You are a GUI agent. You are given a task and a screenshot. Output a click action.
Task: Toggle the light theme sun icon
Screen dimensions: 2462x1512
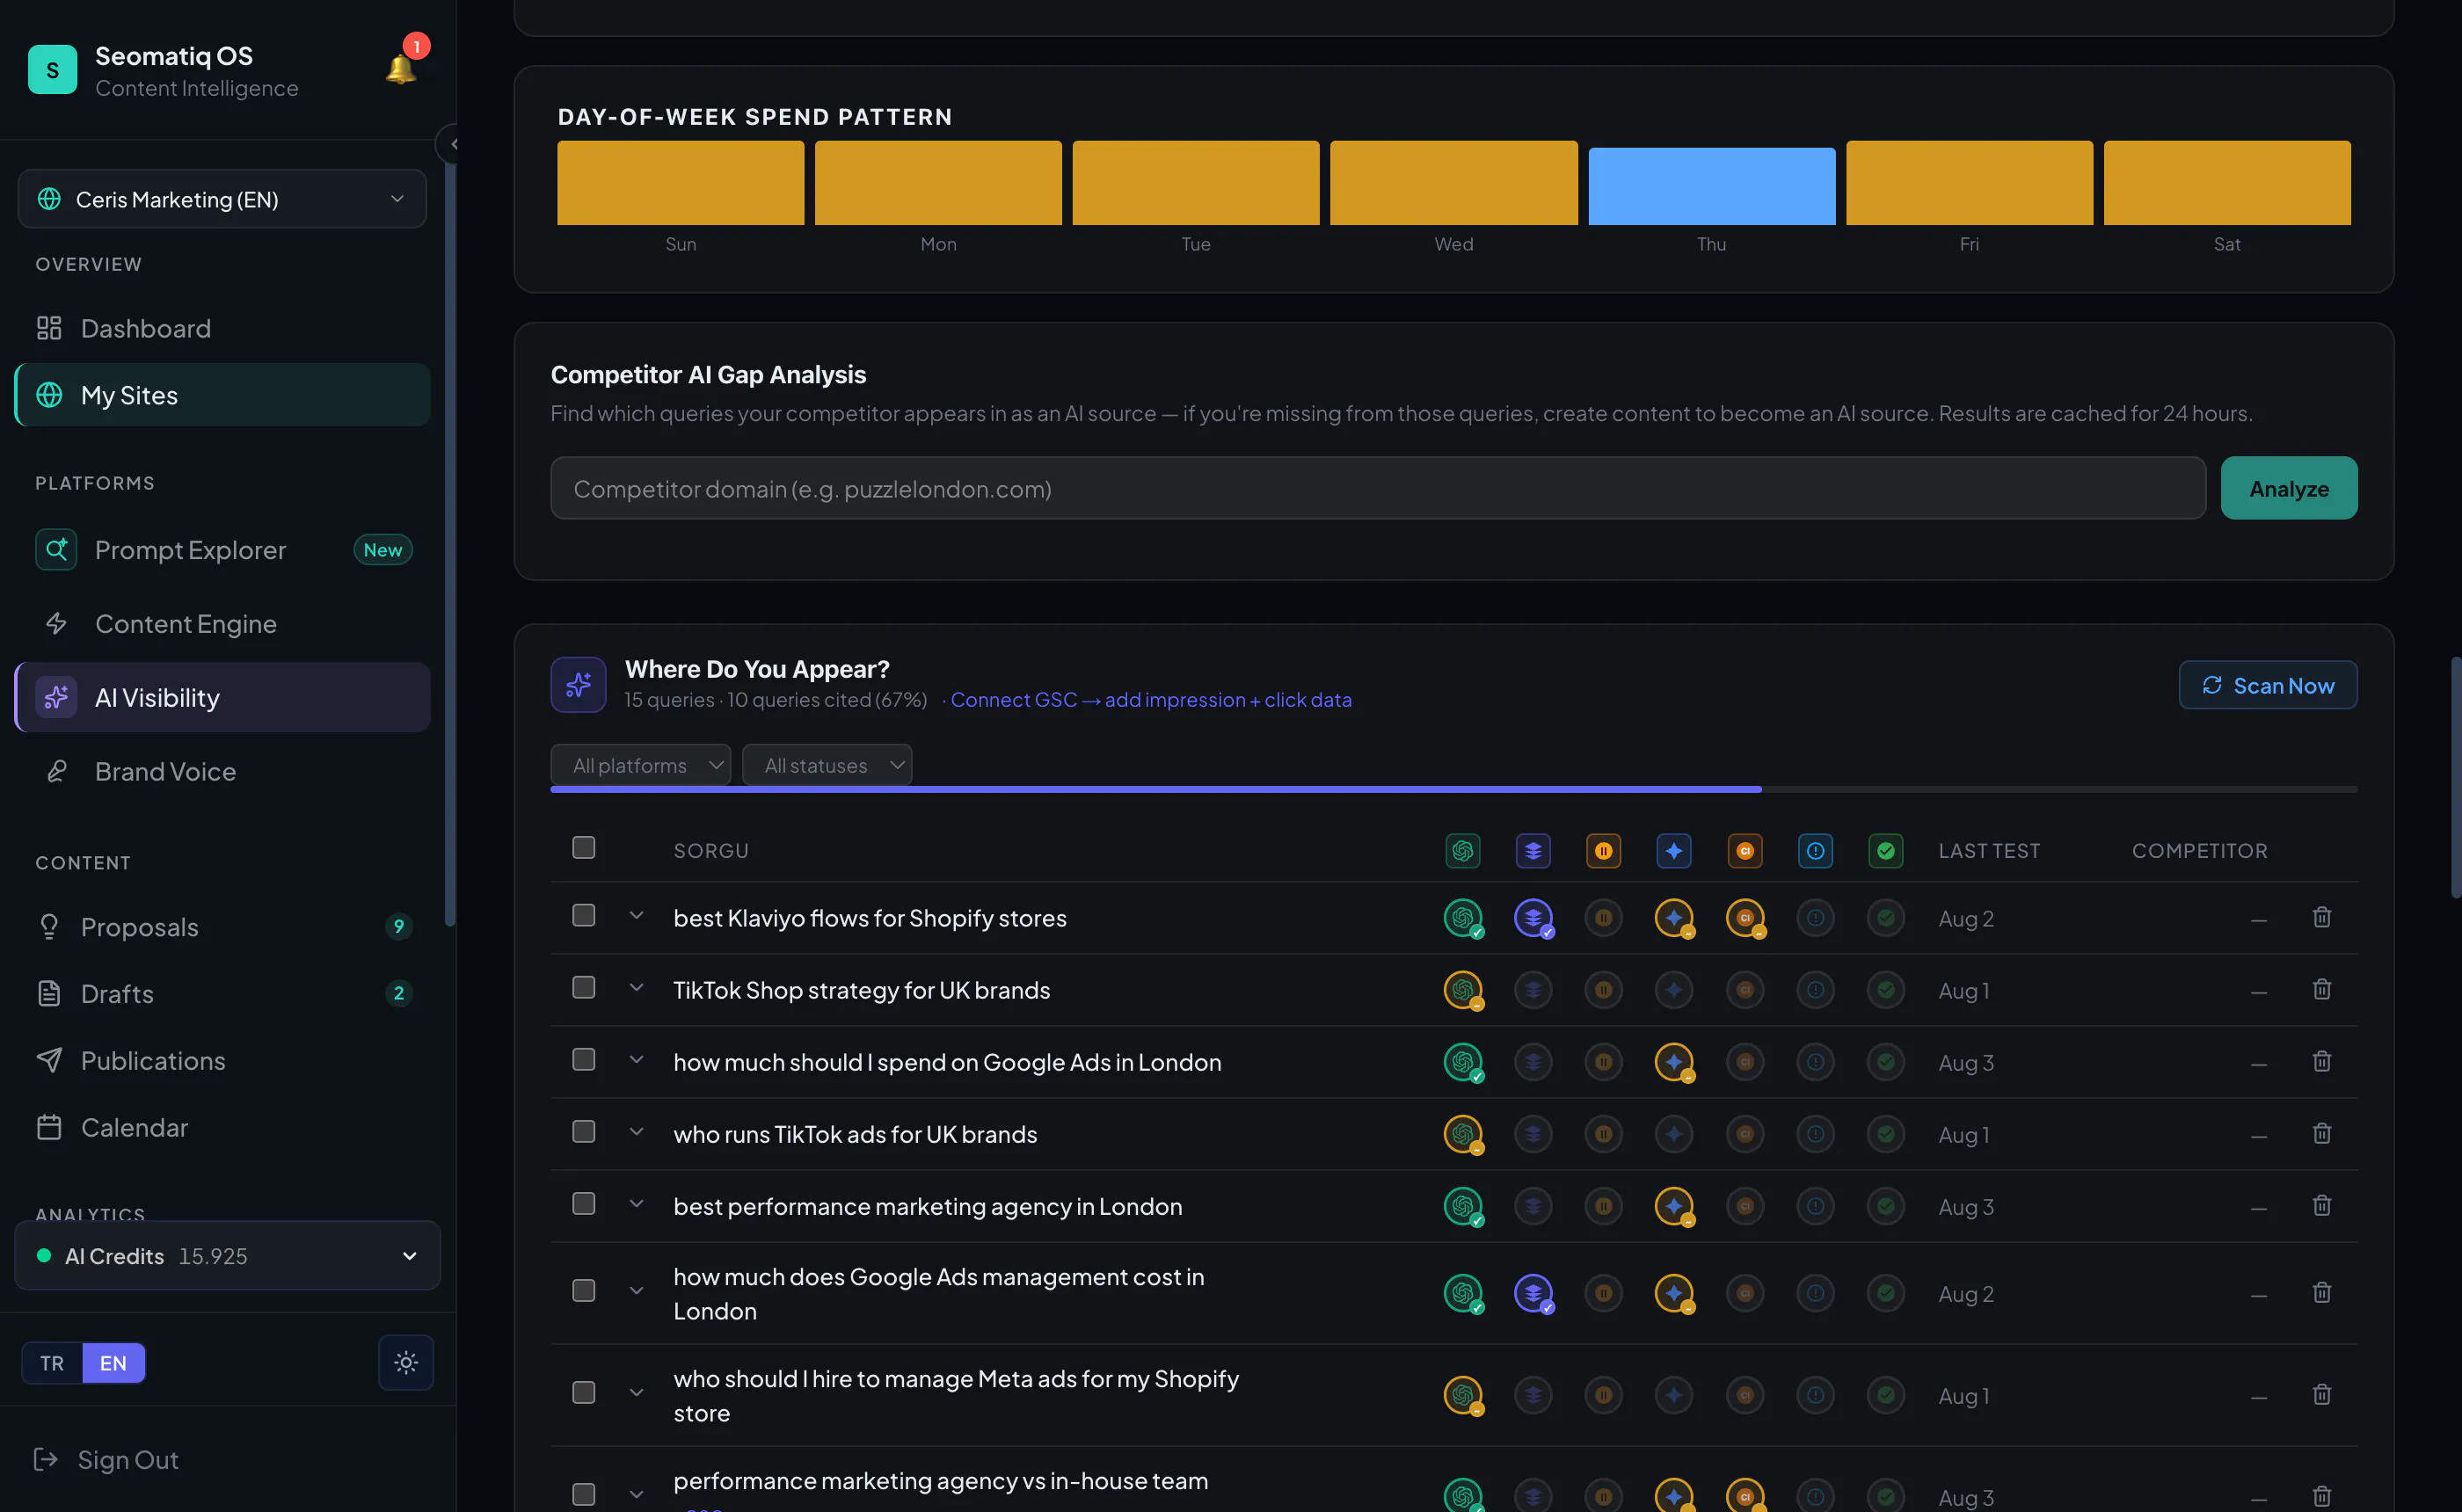click(x=406, y=1362)
